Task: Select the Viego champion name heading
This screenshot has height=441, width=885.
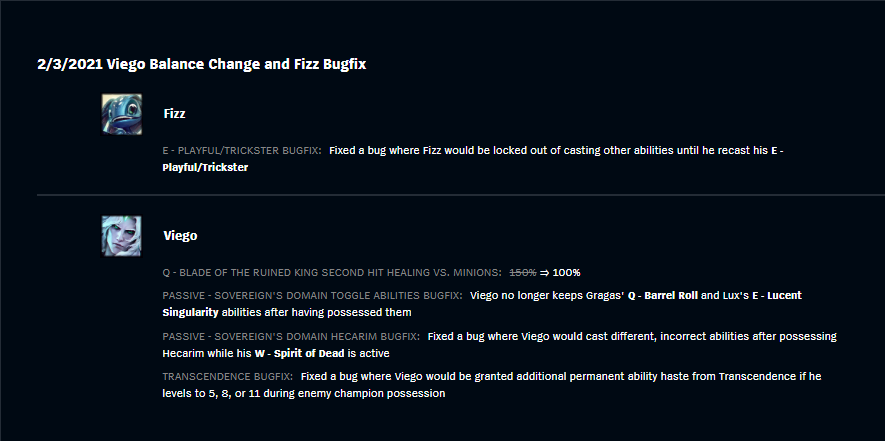Action: (x=181, y=235)
